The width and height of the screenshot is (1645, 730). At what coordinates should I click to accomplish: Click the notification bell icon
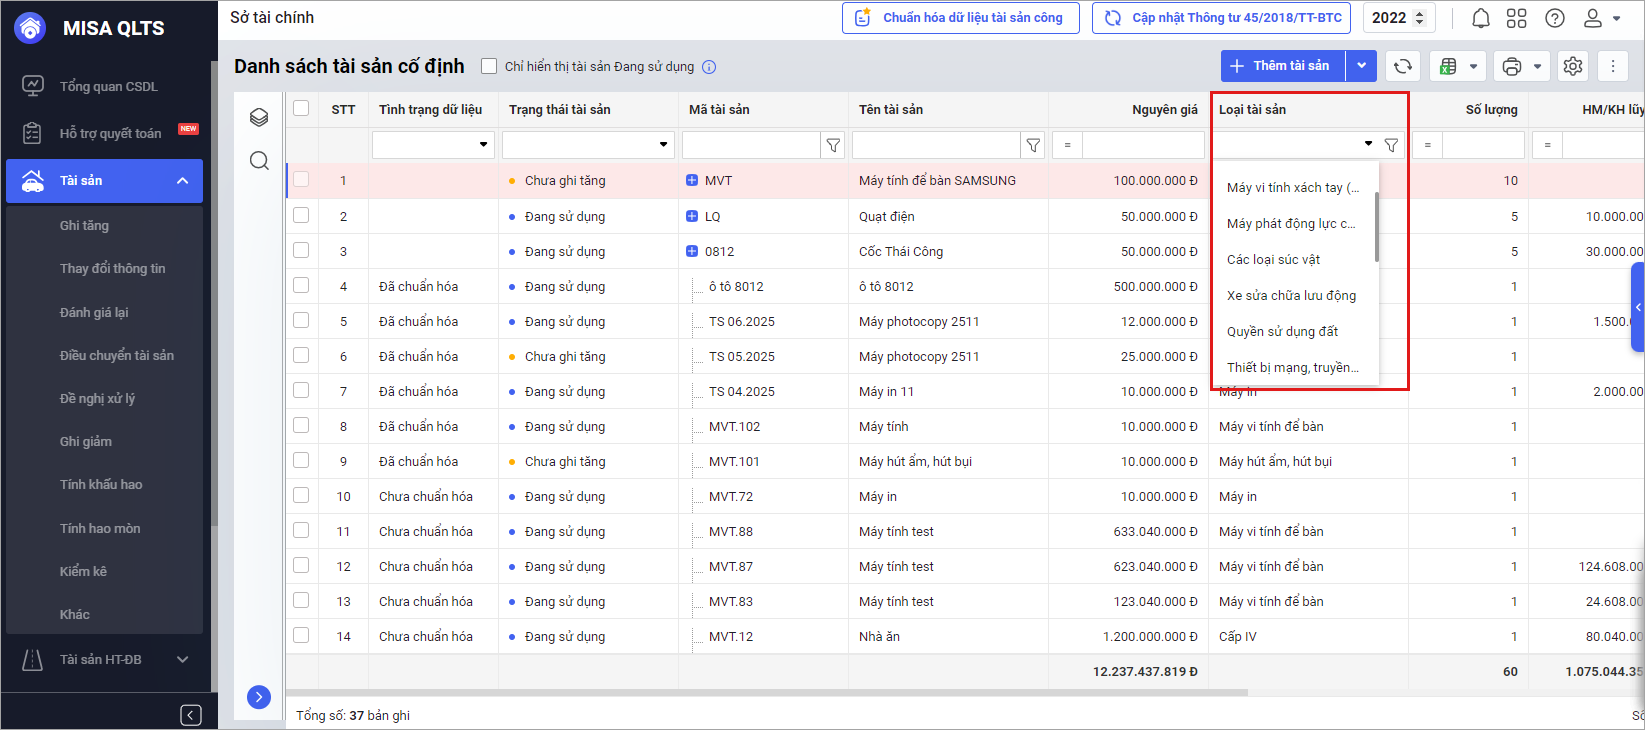[x=1481, y=18]
